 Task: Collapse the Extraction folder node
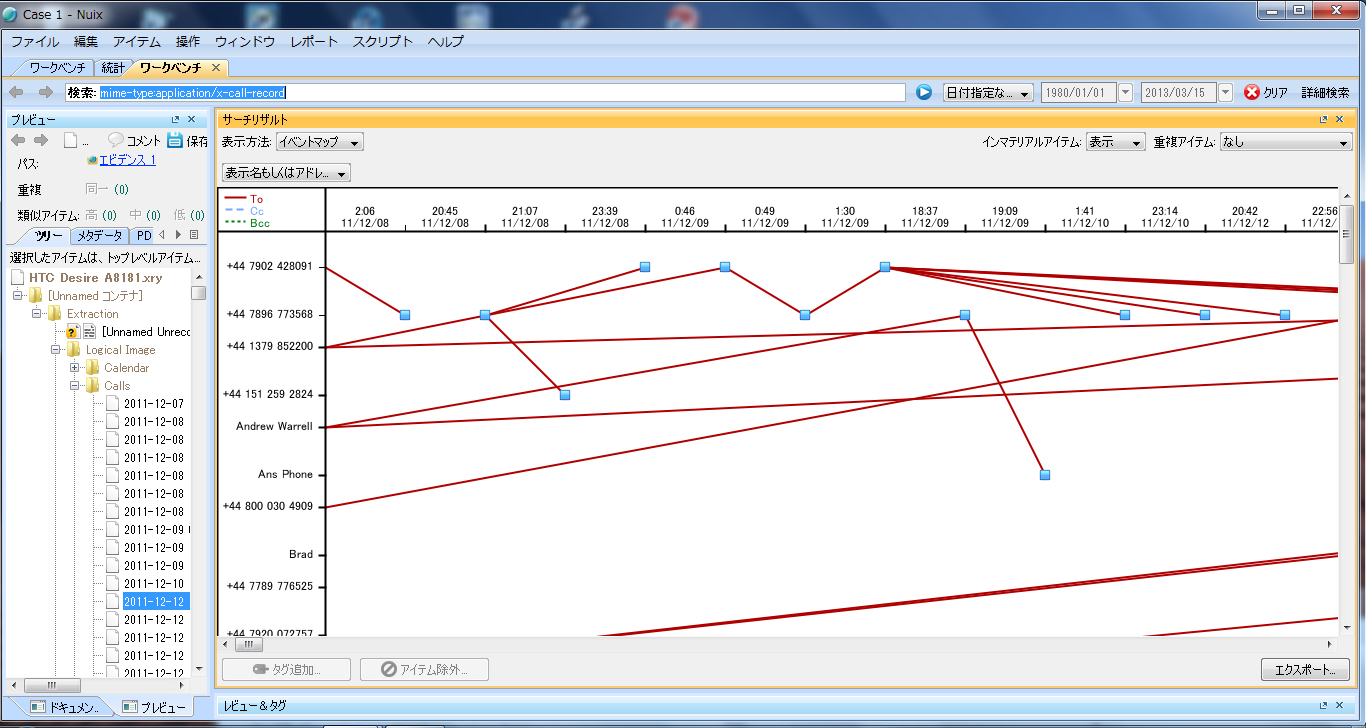click(37, 314)
